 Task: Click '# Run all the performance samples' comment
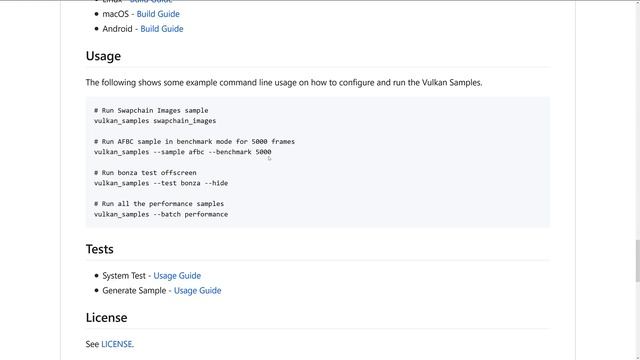pos(159,204)
